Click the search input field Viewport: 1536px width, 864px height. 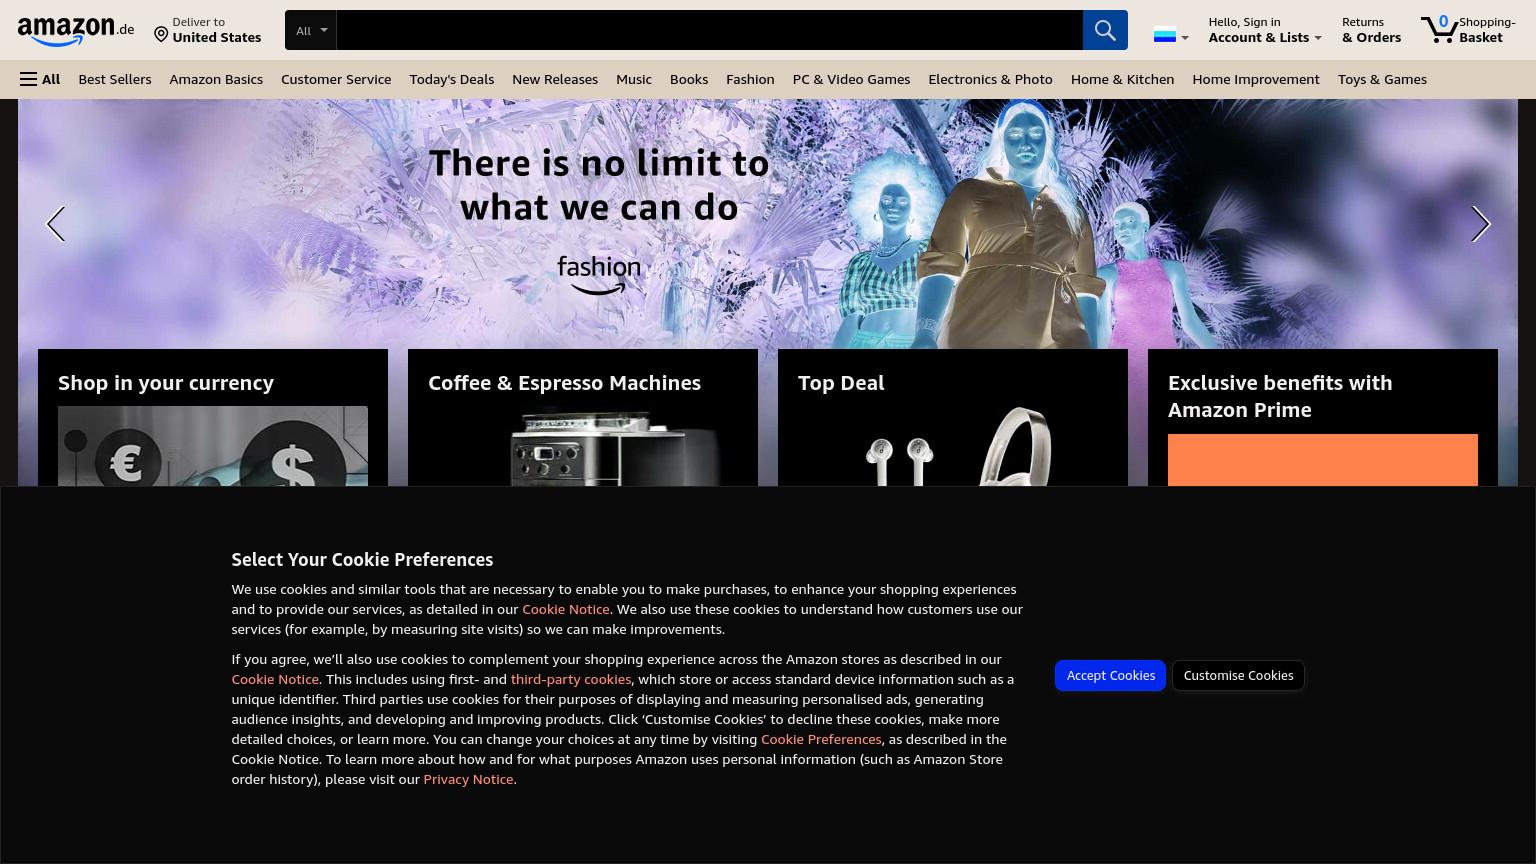pyautogui.click(x=710, y=30)
